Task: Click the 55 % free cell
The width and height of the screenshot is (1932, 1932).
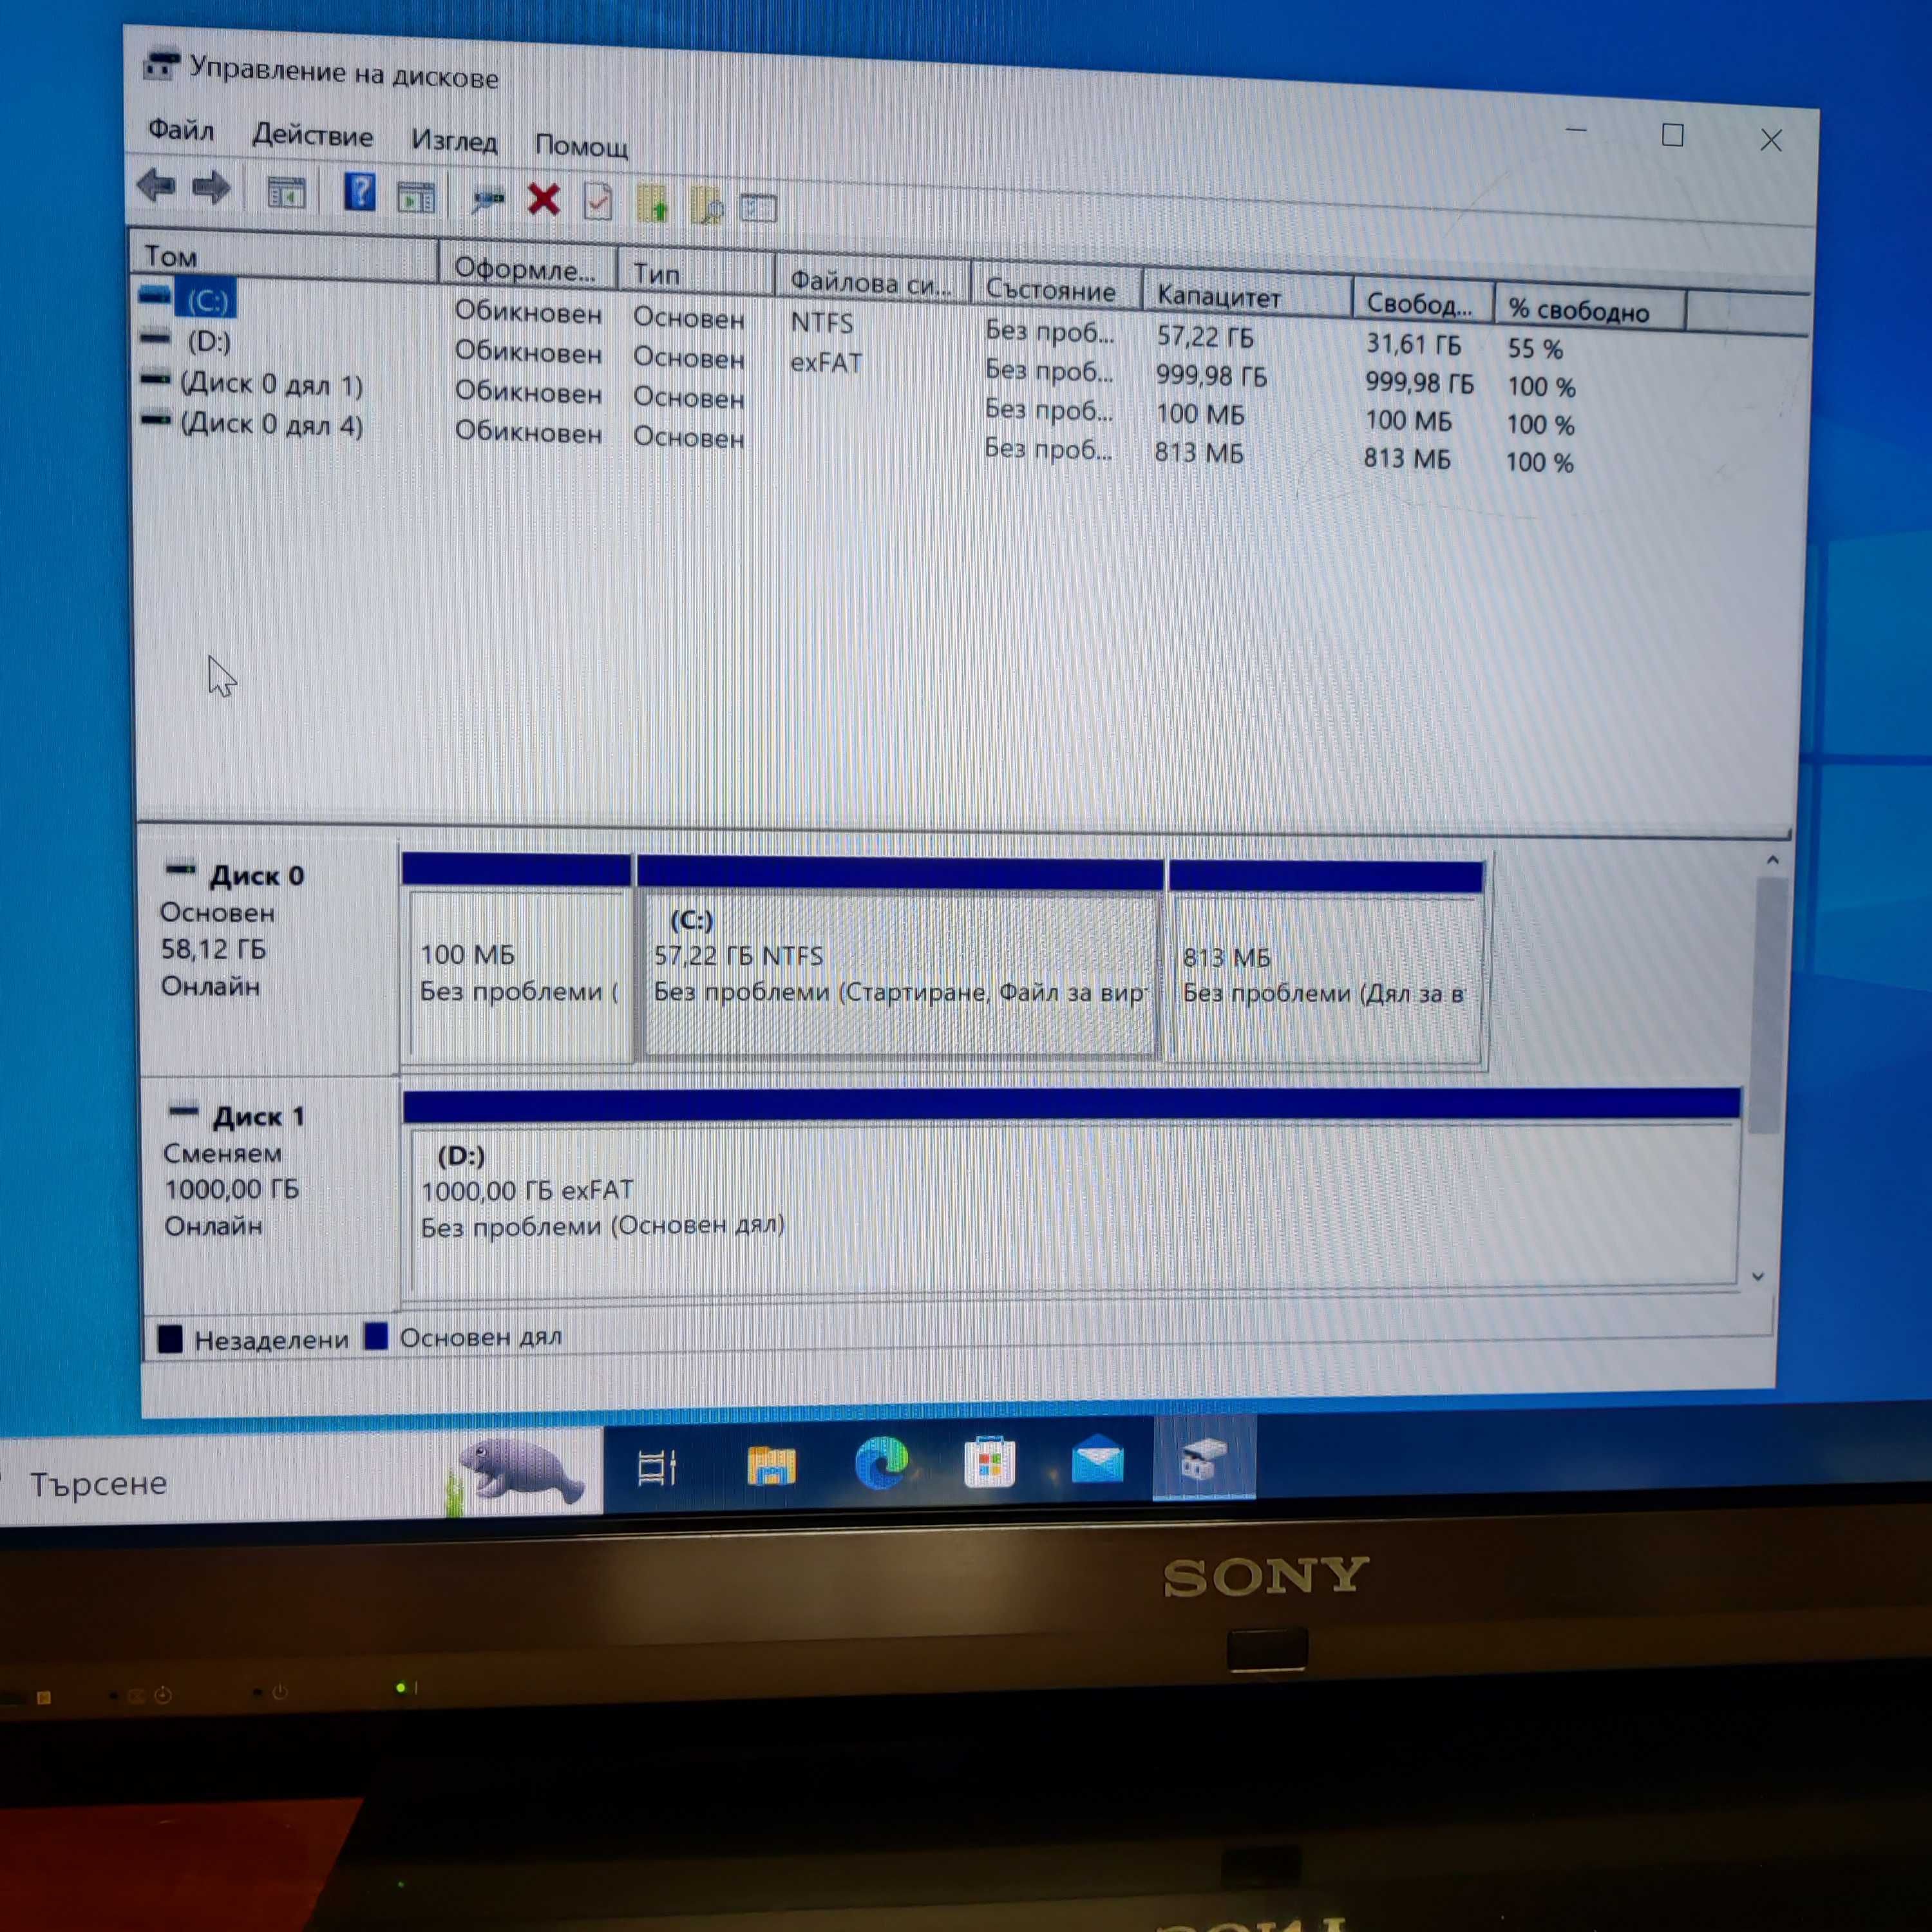Action: tap(1535, 348)
